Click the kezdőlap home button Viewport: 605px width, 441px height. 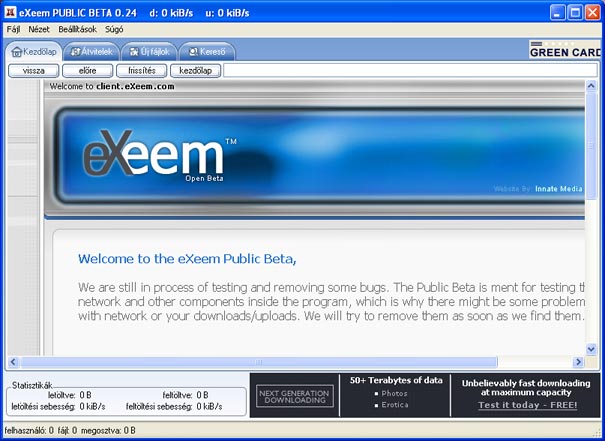pos(195,71)
